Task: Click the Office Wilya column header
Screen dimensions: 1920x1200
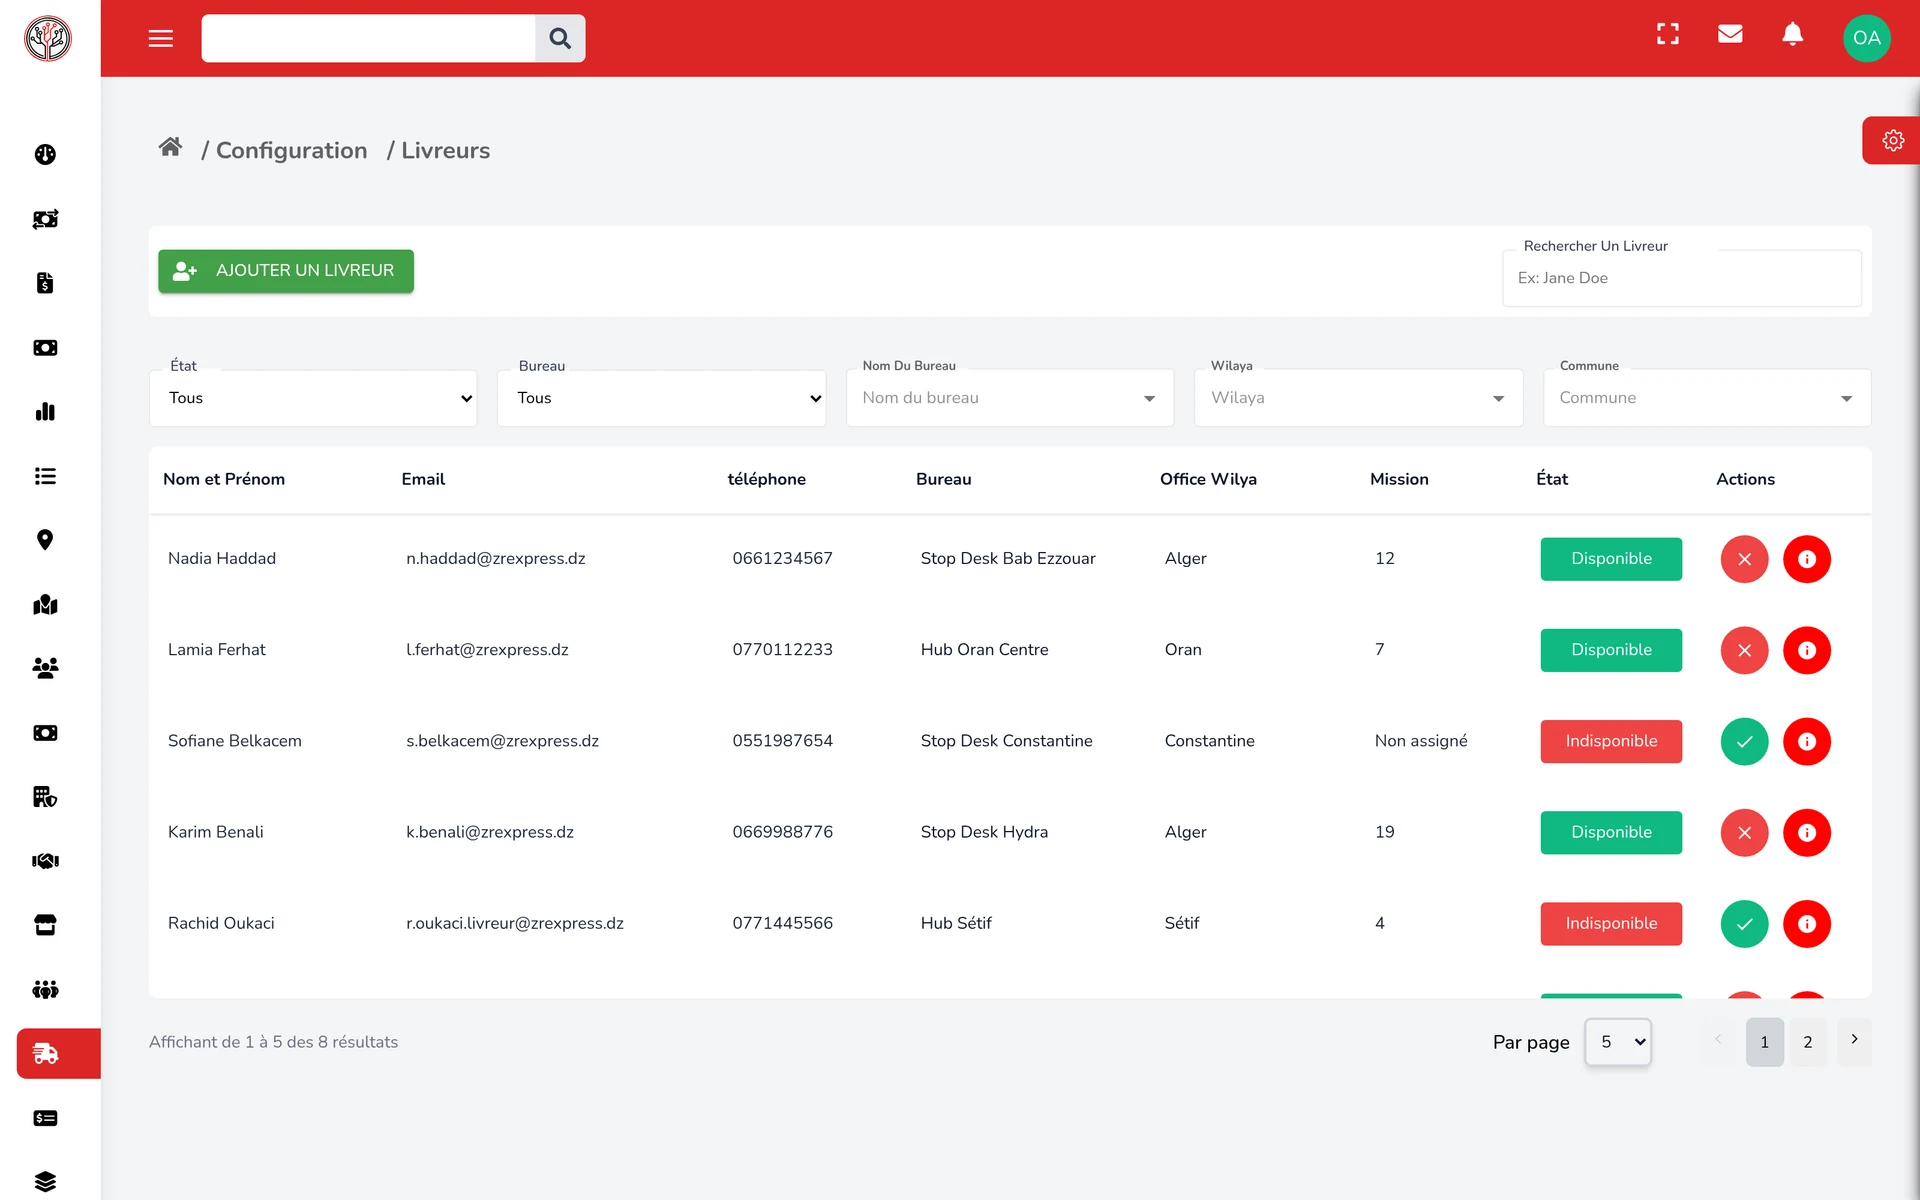Action: click(x=1208, y=479)
